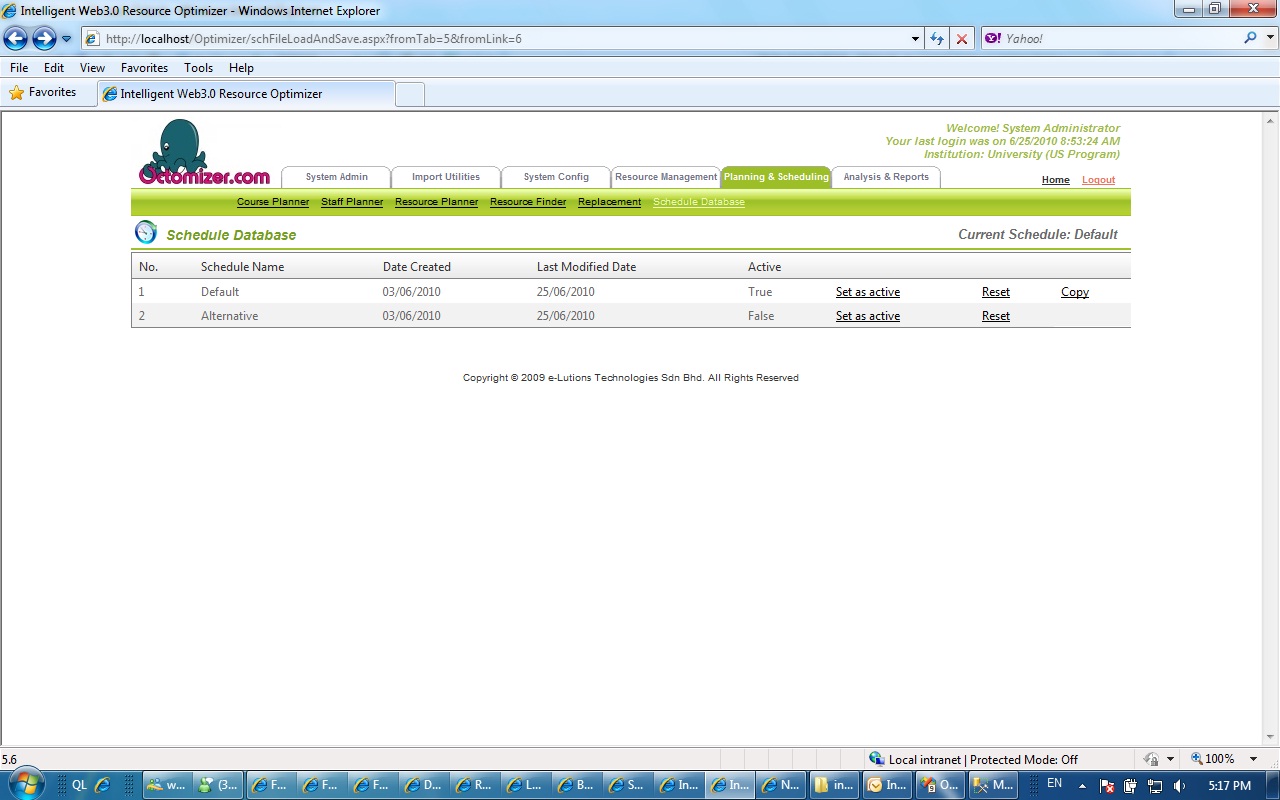This screenshot has height=800, width=1280.
Task: Click the "Alternative" schedule name cell
Action: pyautogui.click(x=229, y=316)
